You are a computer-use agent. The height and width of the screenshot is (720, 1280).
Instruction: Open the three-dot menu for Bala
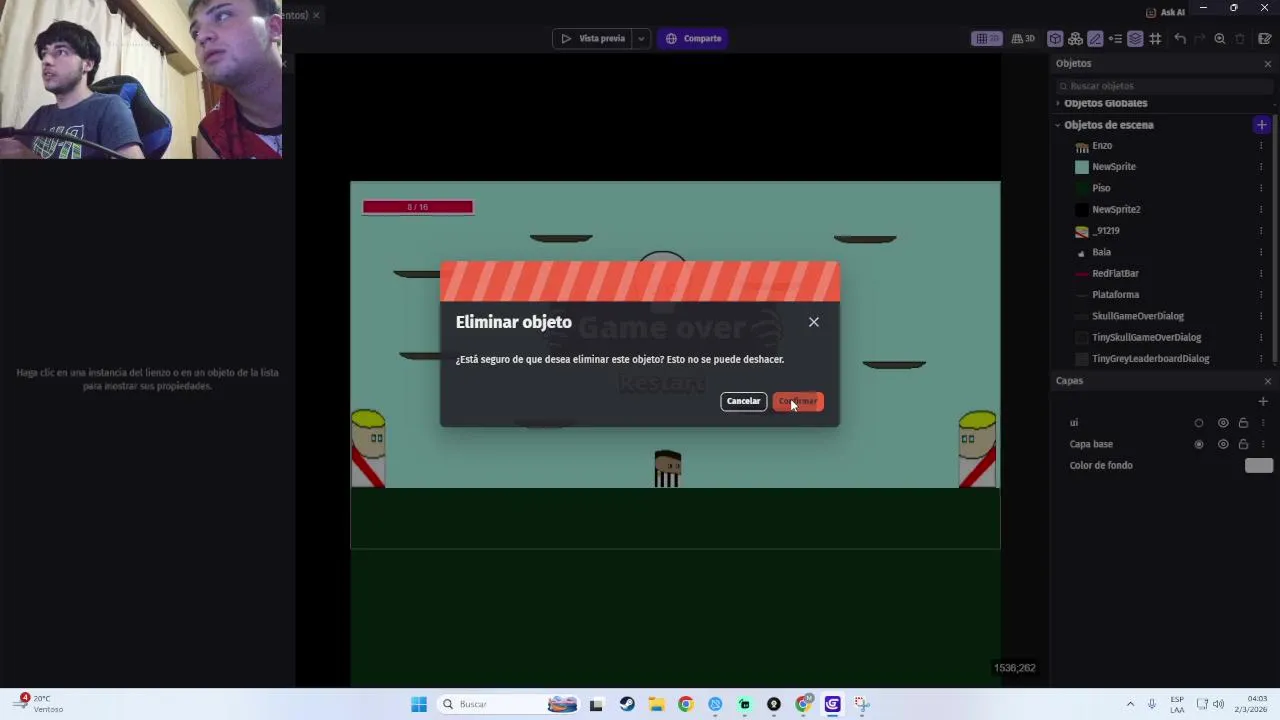pyautogui.click(x=1261, y=252)
